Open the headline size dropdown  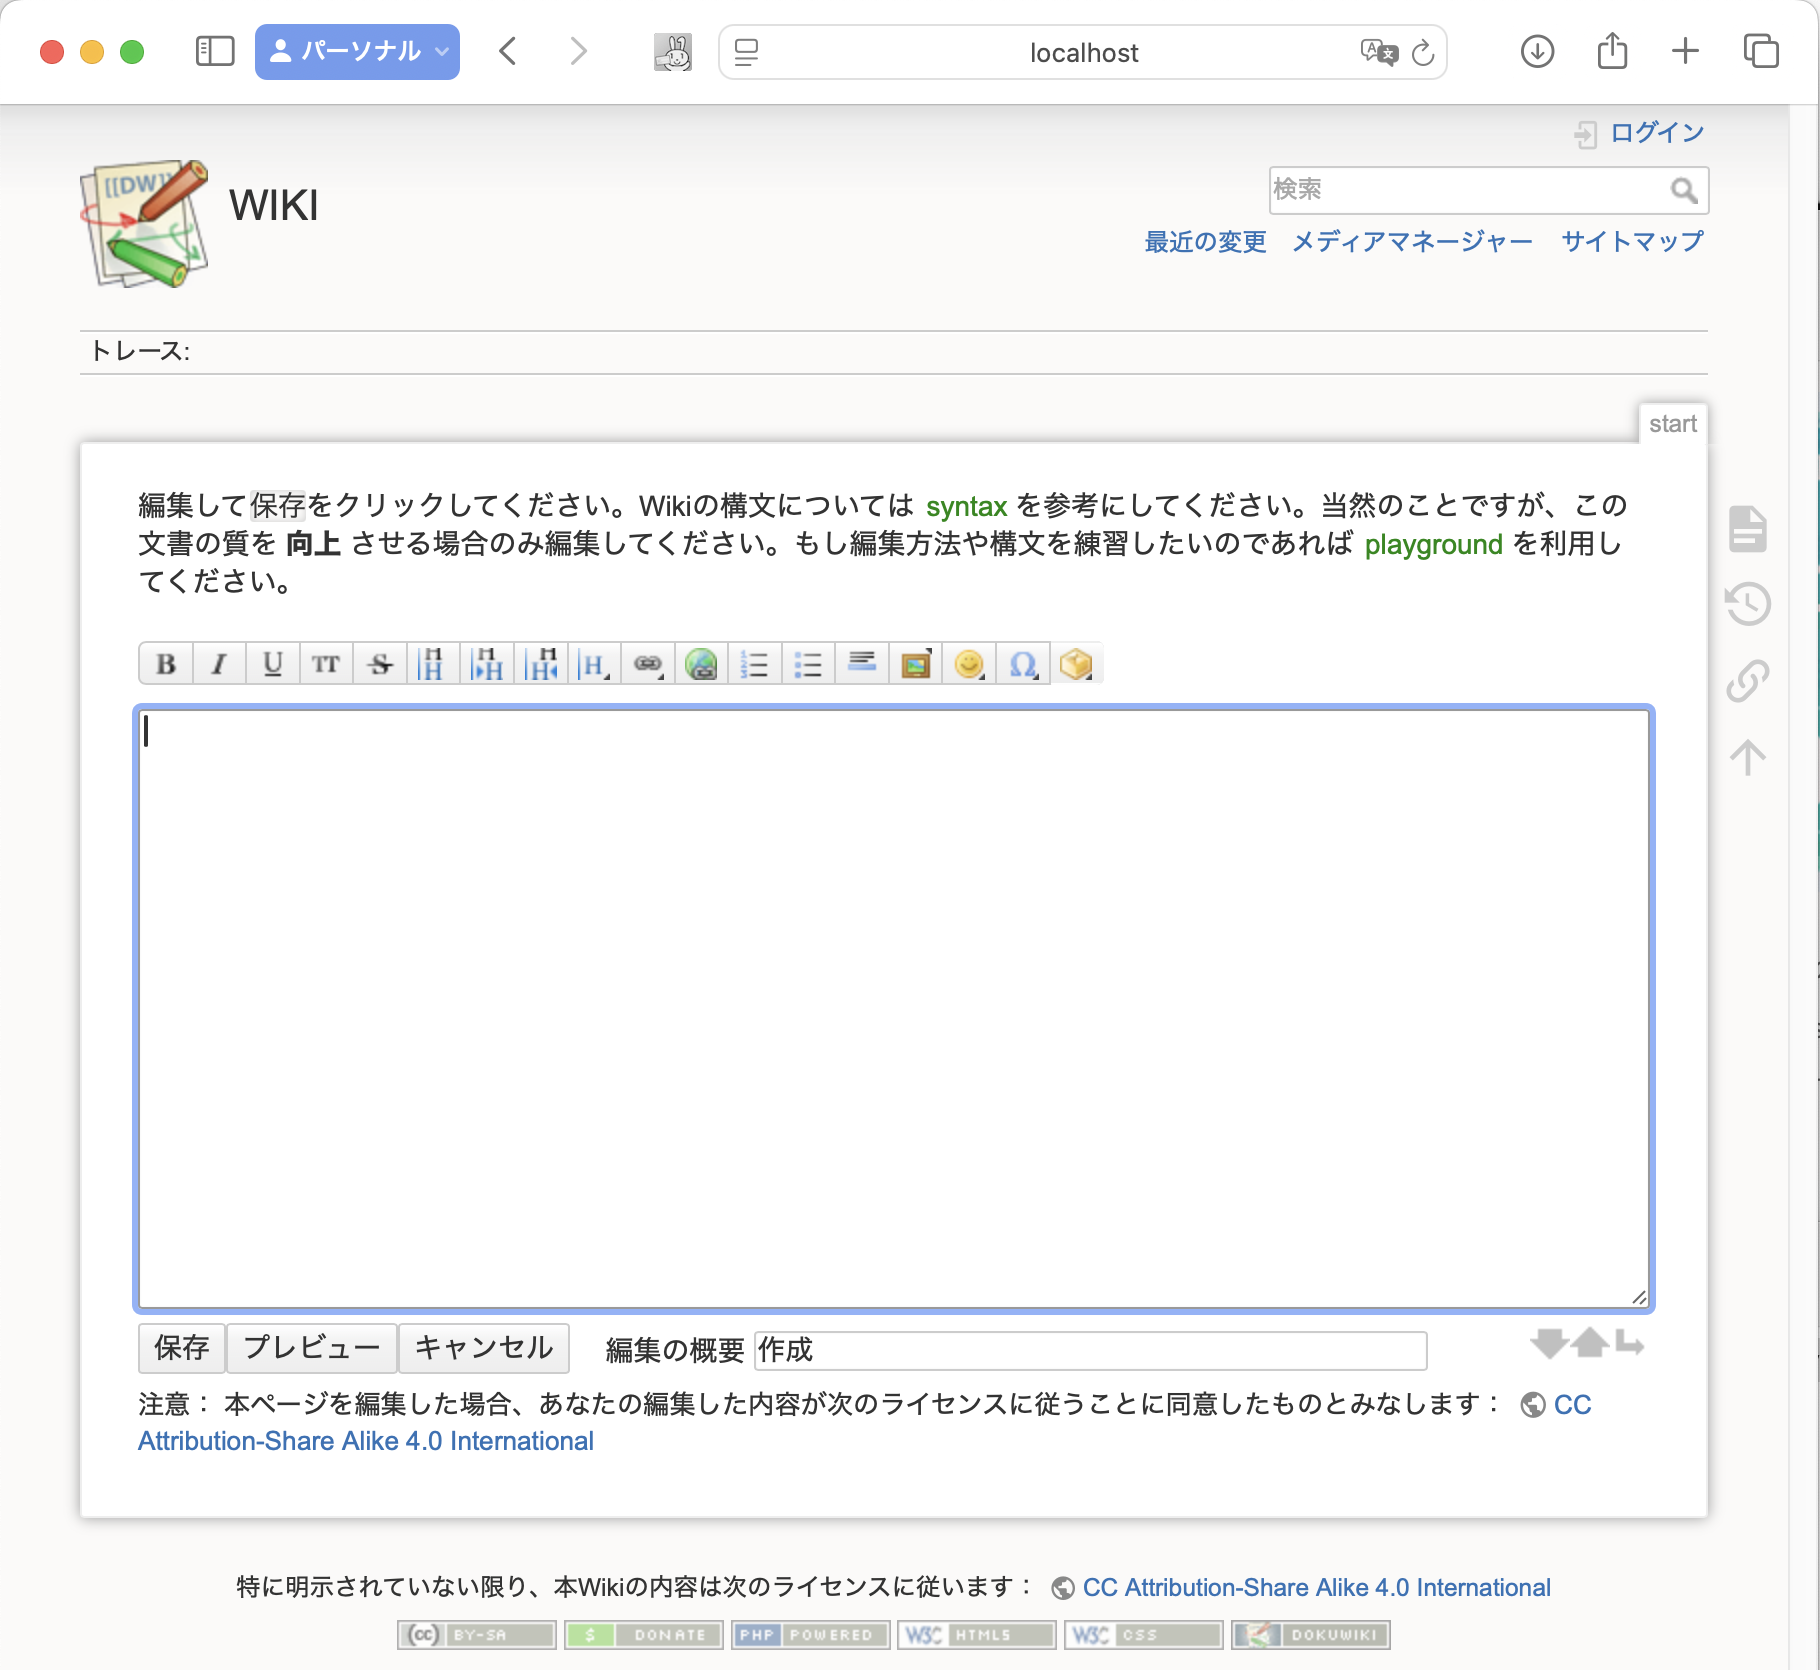(595, 663)
